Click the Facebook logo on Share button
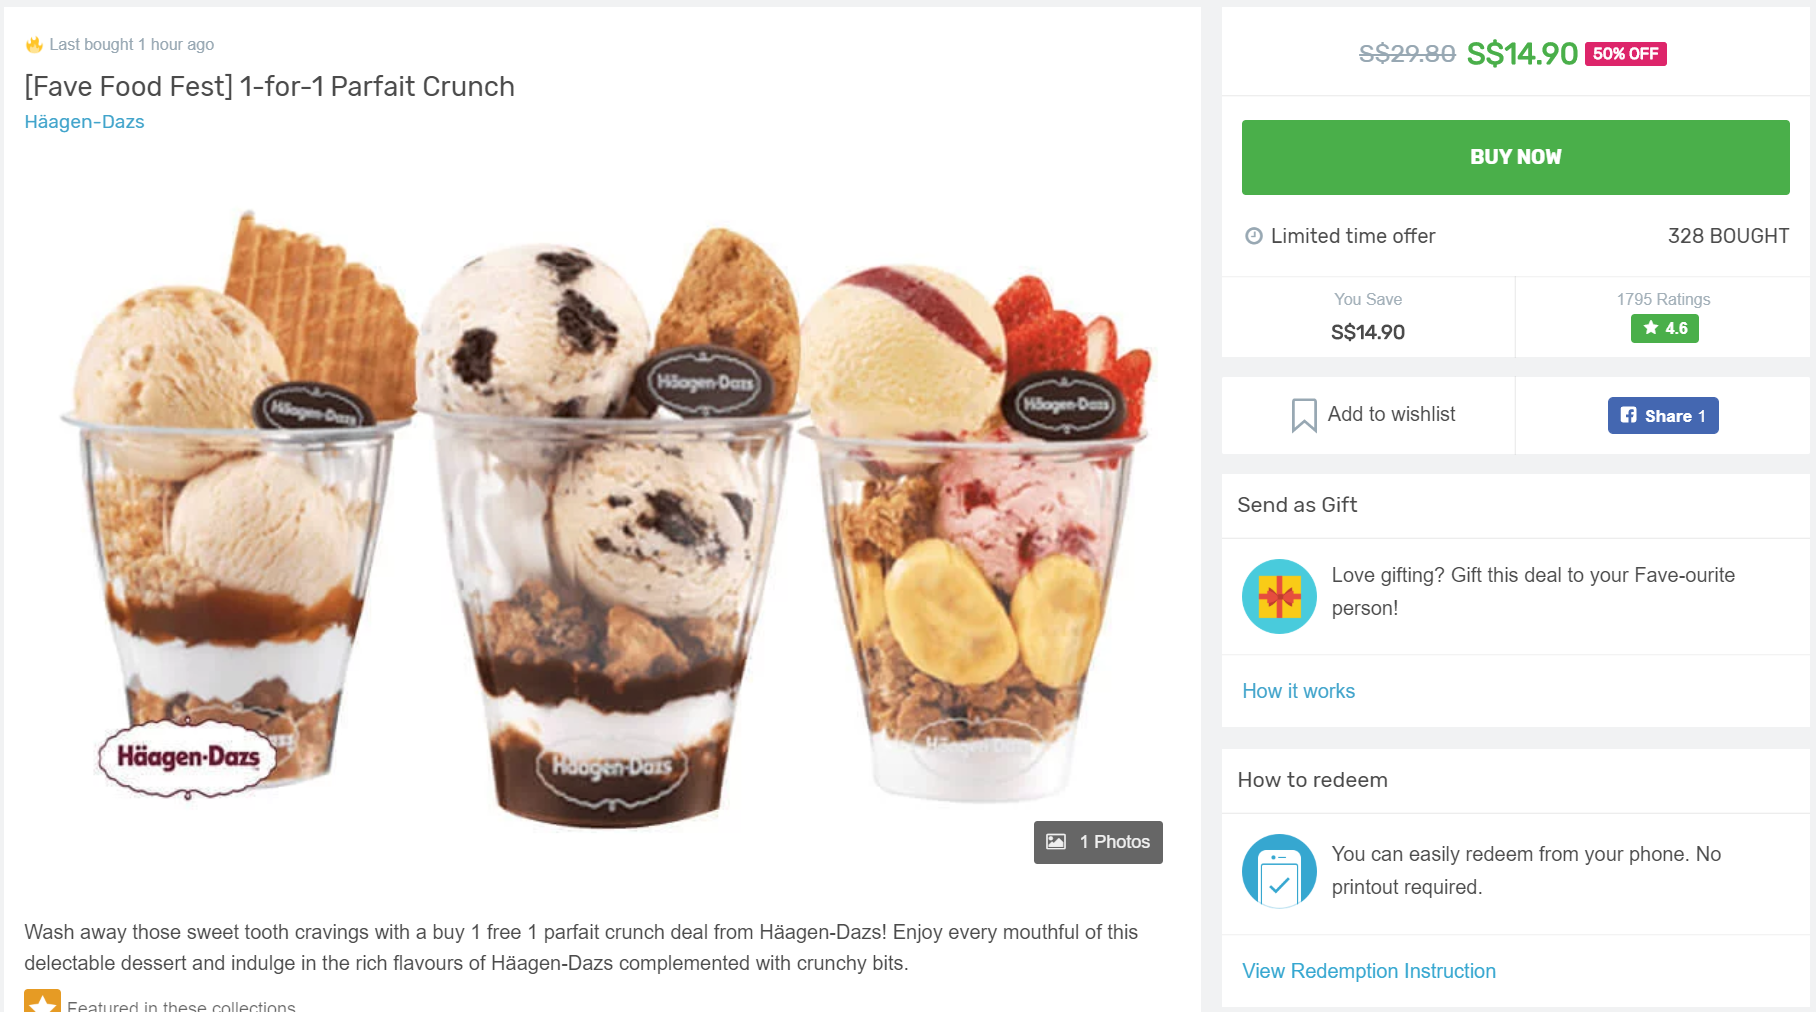Viewport: 1816px width, 1012px height. coord(1629,415)
